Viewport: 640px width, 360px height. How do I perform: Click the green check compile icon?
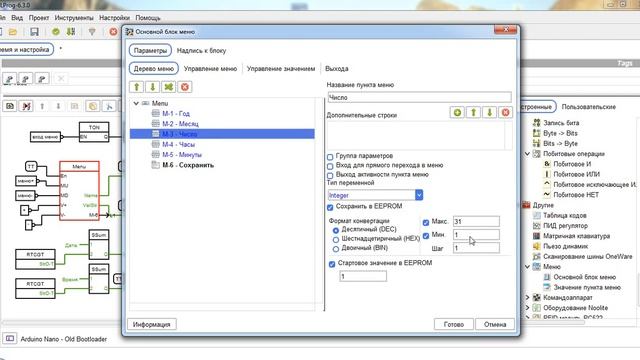pos(56,32)
